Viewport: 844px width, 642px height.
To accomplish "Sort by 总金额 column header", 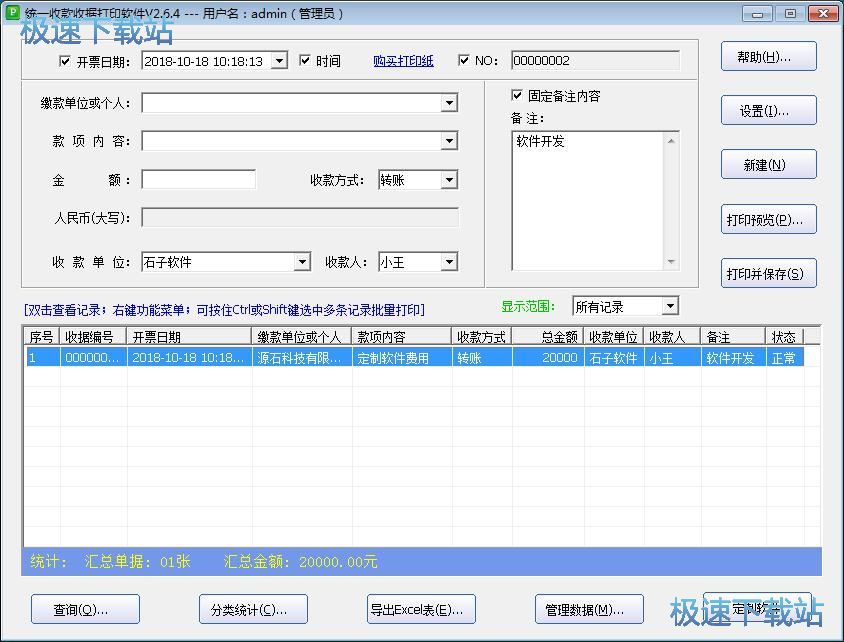I will click(548, 337).
